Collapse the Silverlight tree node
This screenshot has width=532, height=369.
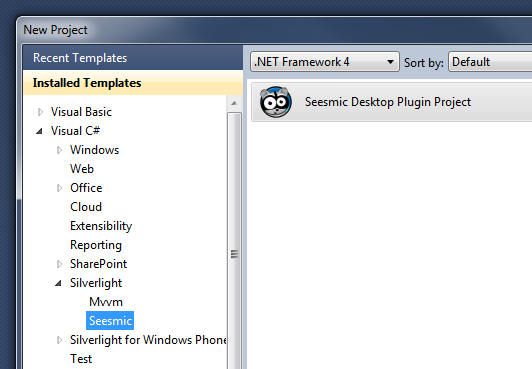click(x=58, y=283)
